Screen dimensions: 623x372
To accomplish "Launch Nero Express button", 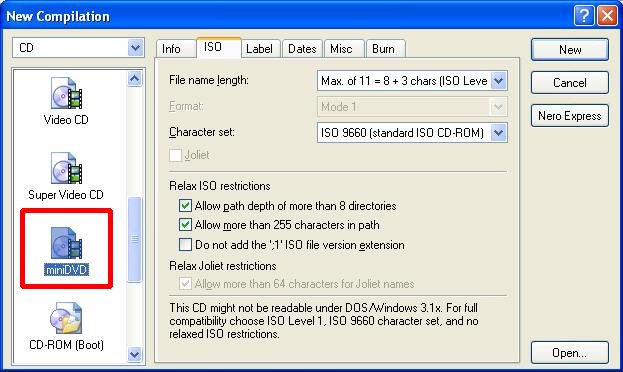I will (570, 116).
